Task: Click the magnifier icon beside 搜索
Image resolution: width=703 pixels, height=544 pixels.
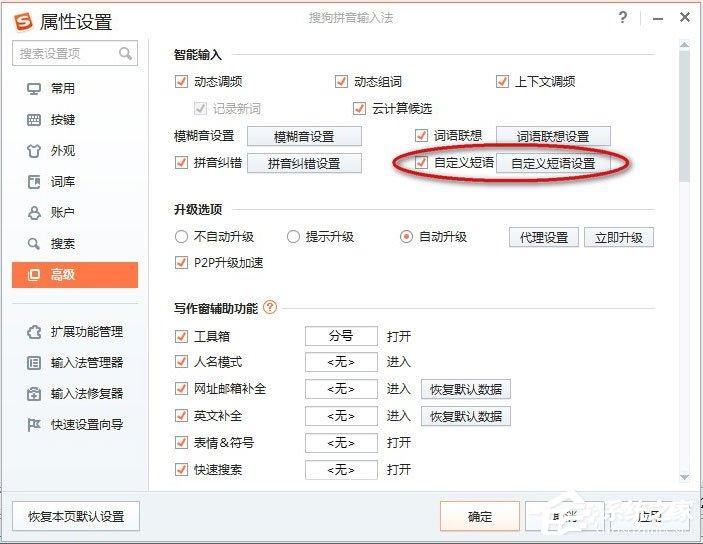Action: coord(34,244)
